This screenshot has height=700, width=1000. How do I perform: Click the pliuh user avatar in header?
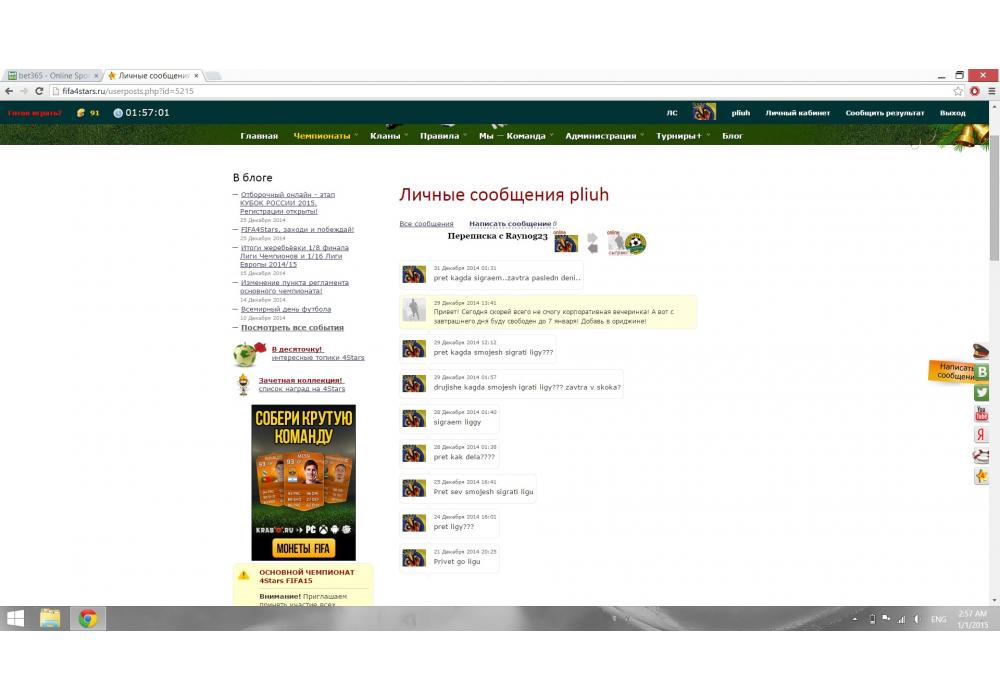(704, 112)
